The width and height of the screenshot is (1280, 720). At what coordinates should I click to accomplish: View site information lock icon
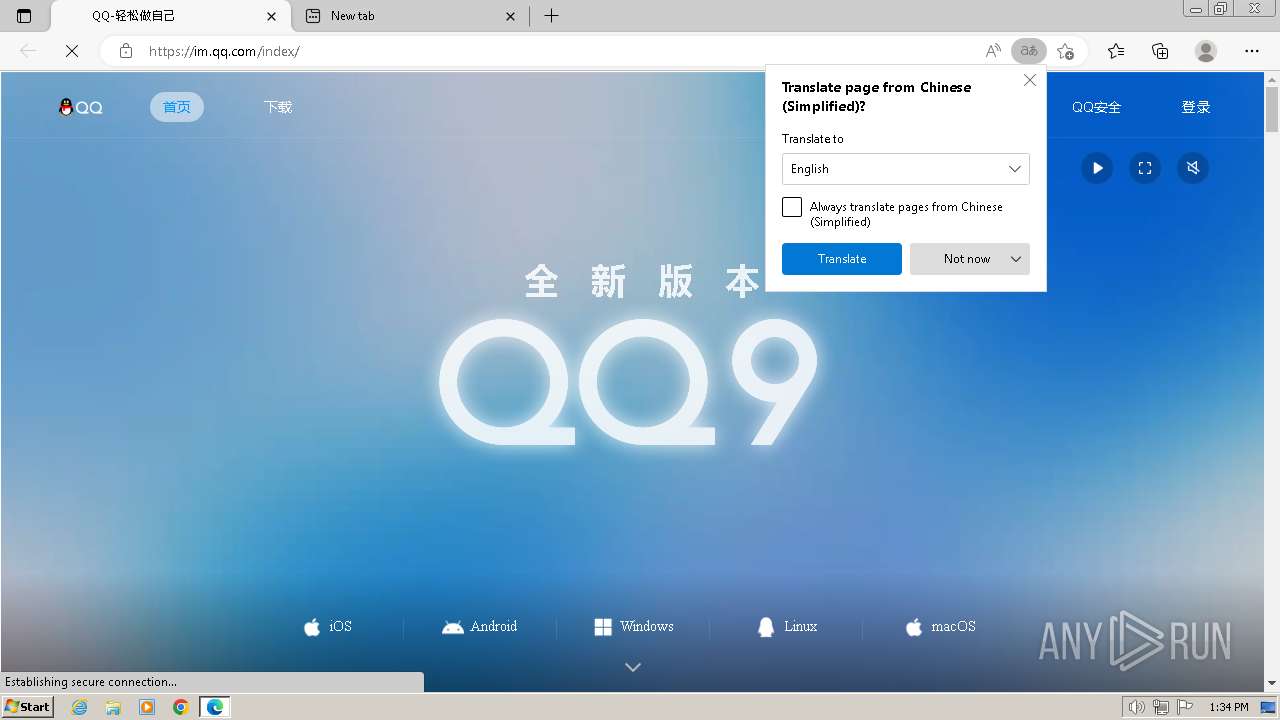point(125,51)
